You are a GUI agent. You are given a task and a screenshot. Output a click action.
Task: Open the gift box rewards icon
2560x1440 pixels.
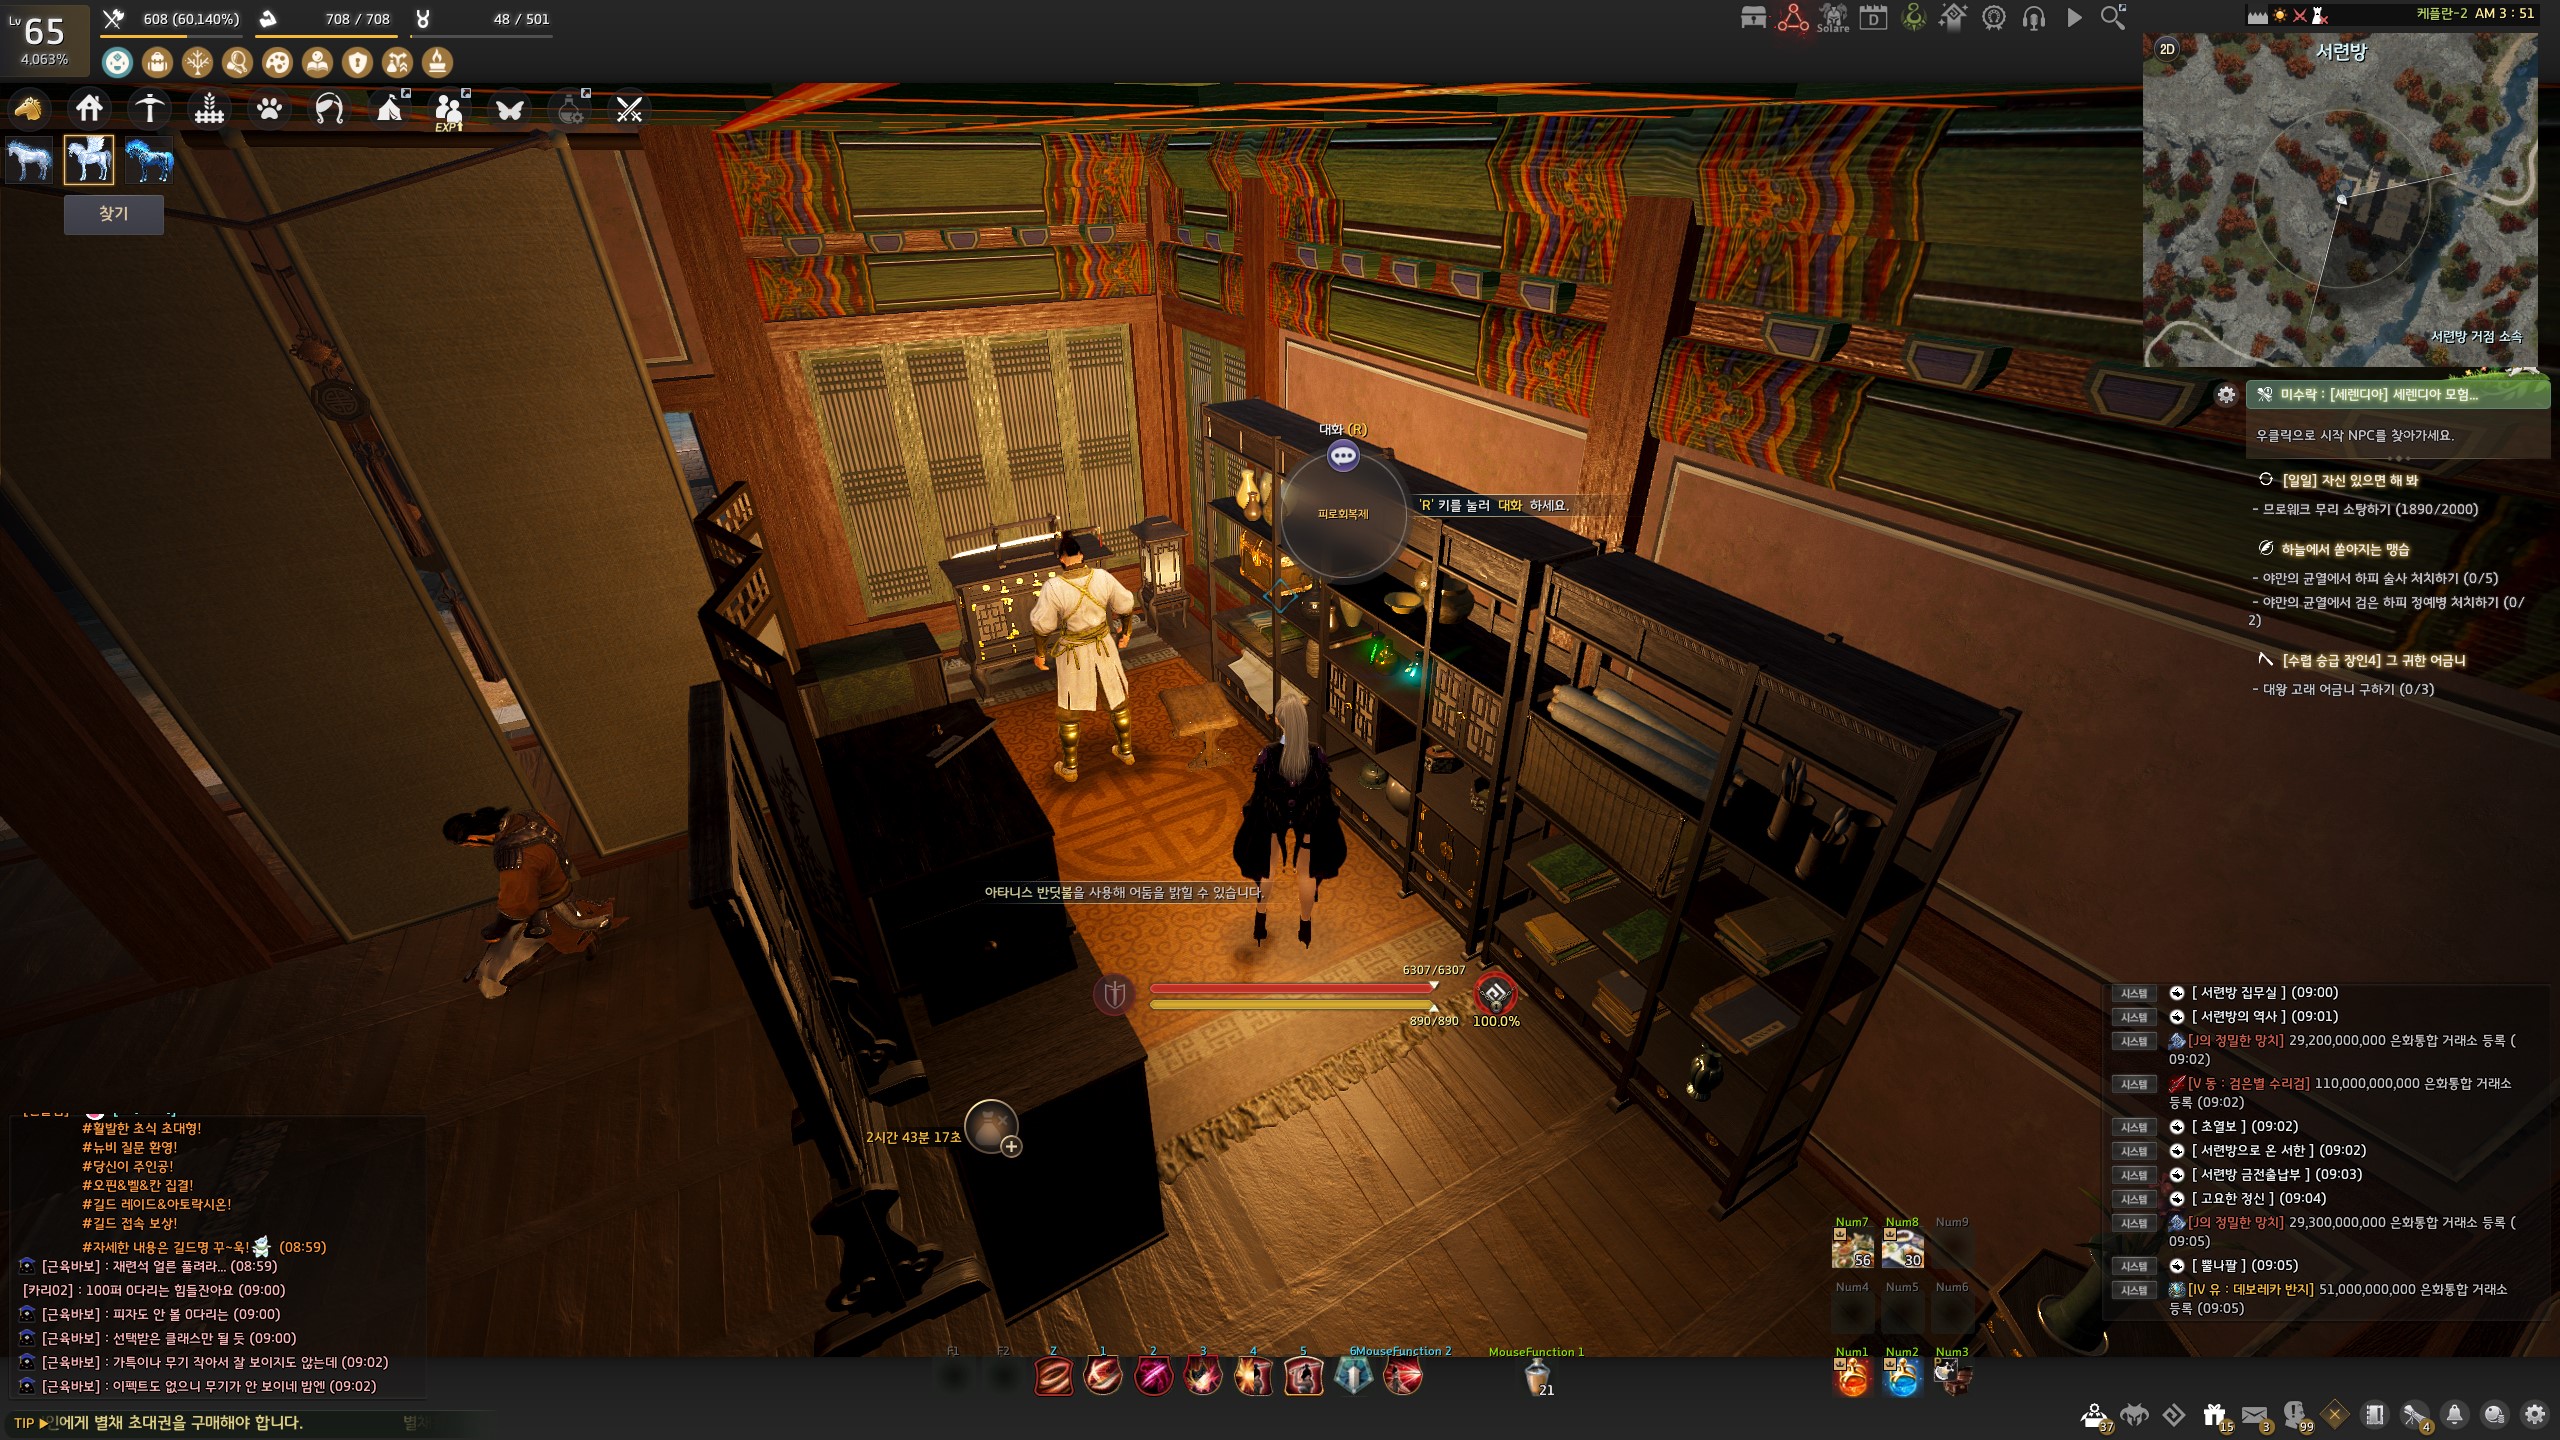click(x=2214, y=1415)
